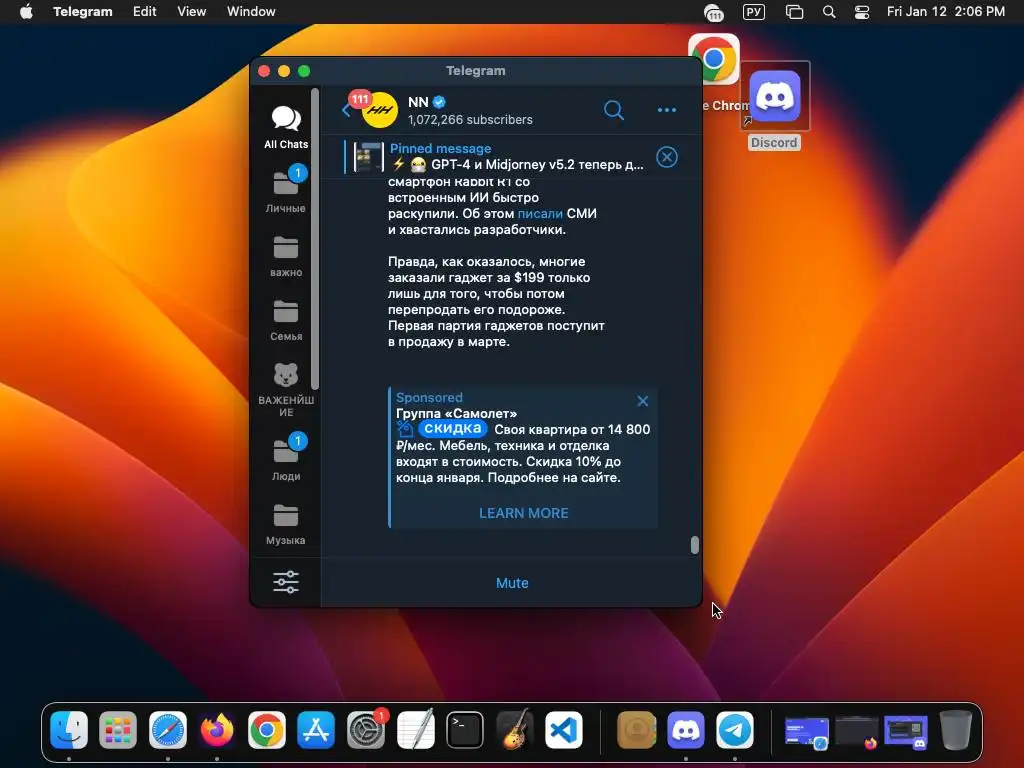1024x768 pixels.
Task: Open the Личные chat folder
Action: (285, 189)
